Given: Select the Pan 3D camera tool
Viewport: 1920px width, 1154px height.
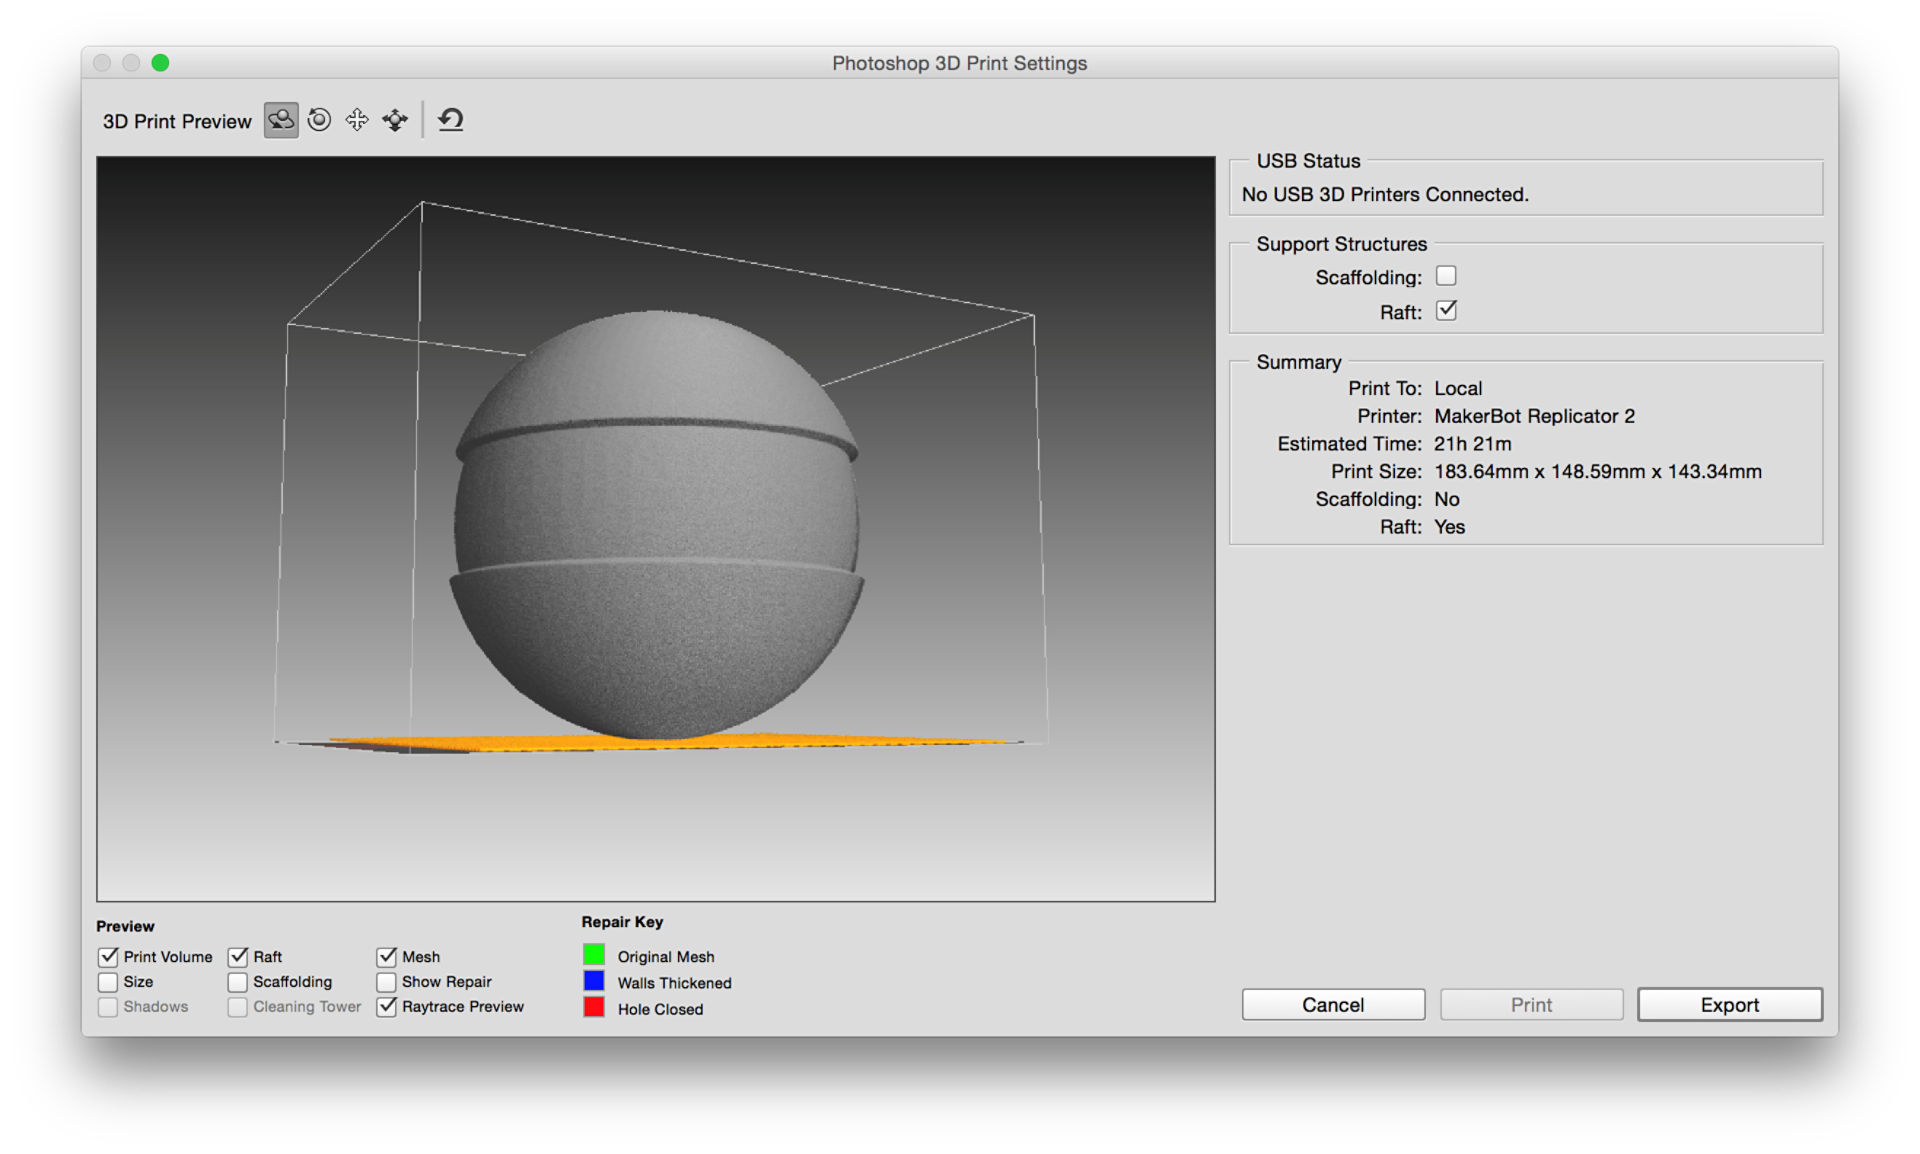Looking at the screenshot, I should pos(357,120).
